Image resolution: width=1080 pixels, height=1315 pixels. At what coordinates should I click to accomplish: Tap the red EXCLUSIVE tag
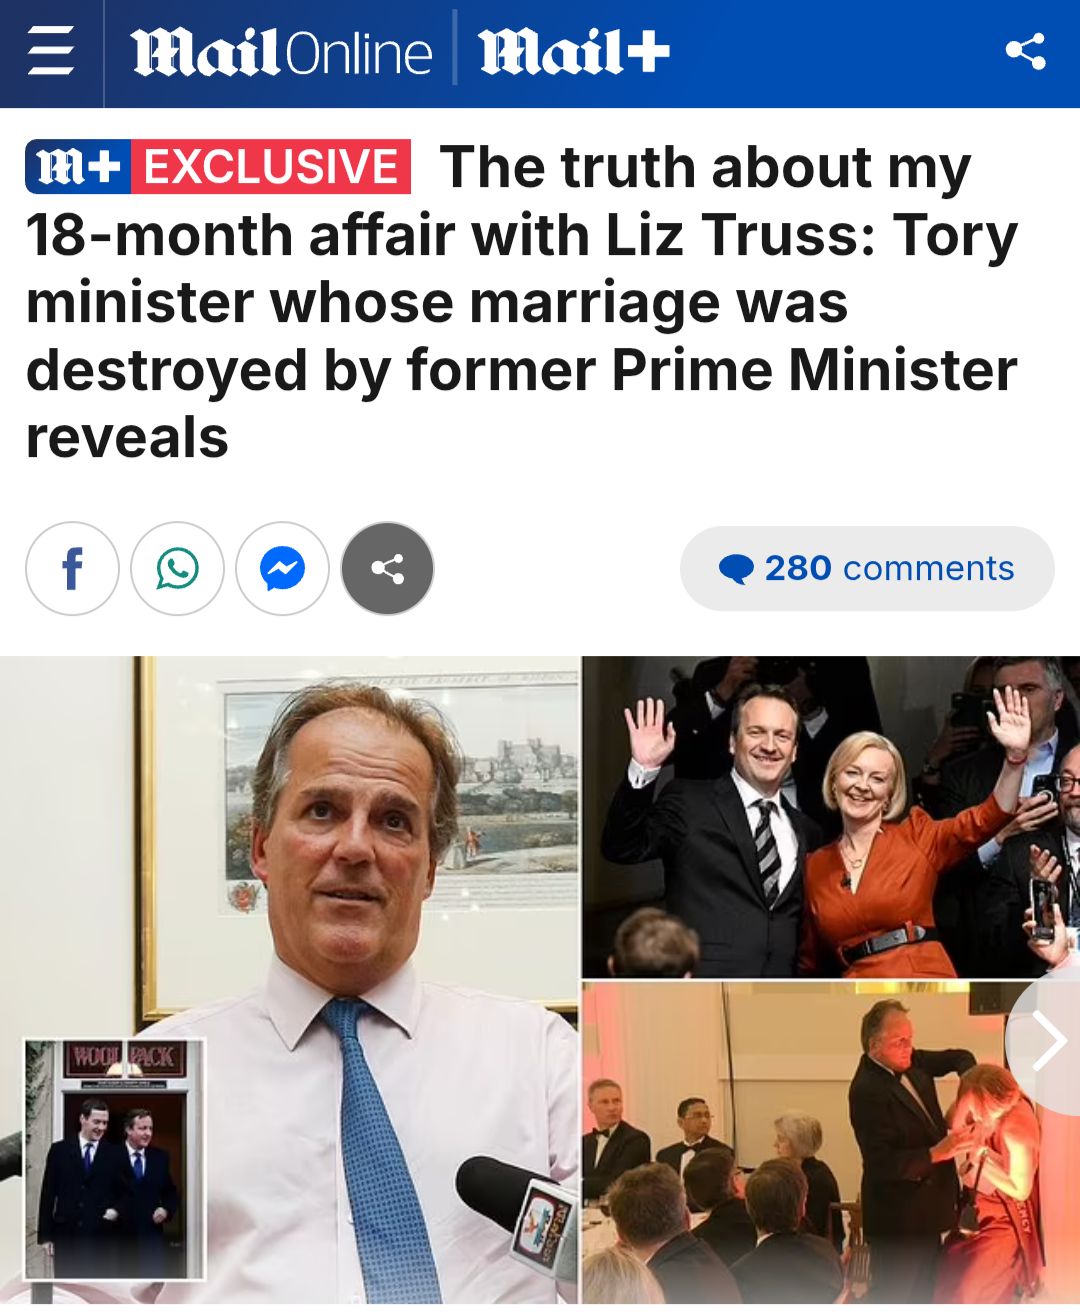(x=271, y=166)
